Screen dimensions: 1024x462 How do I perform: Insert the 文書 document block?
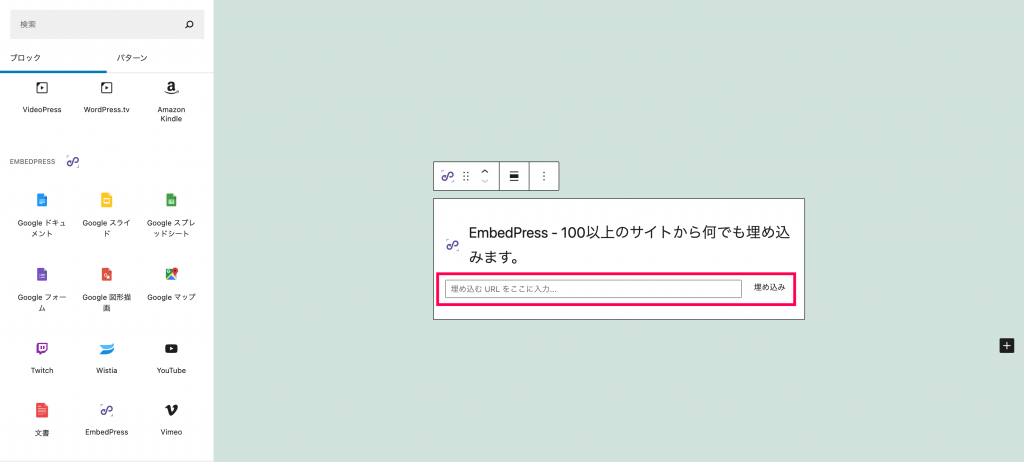click(x=42, y=420)
